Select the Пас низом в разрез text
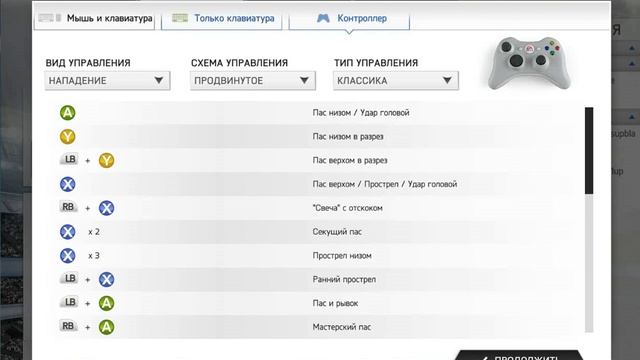The width and height of the screenshot is (640, 360). pyautogui.click(x=348, y=136)
